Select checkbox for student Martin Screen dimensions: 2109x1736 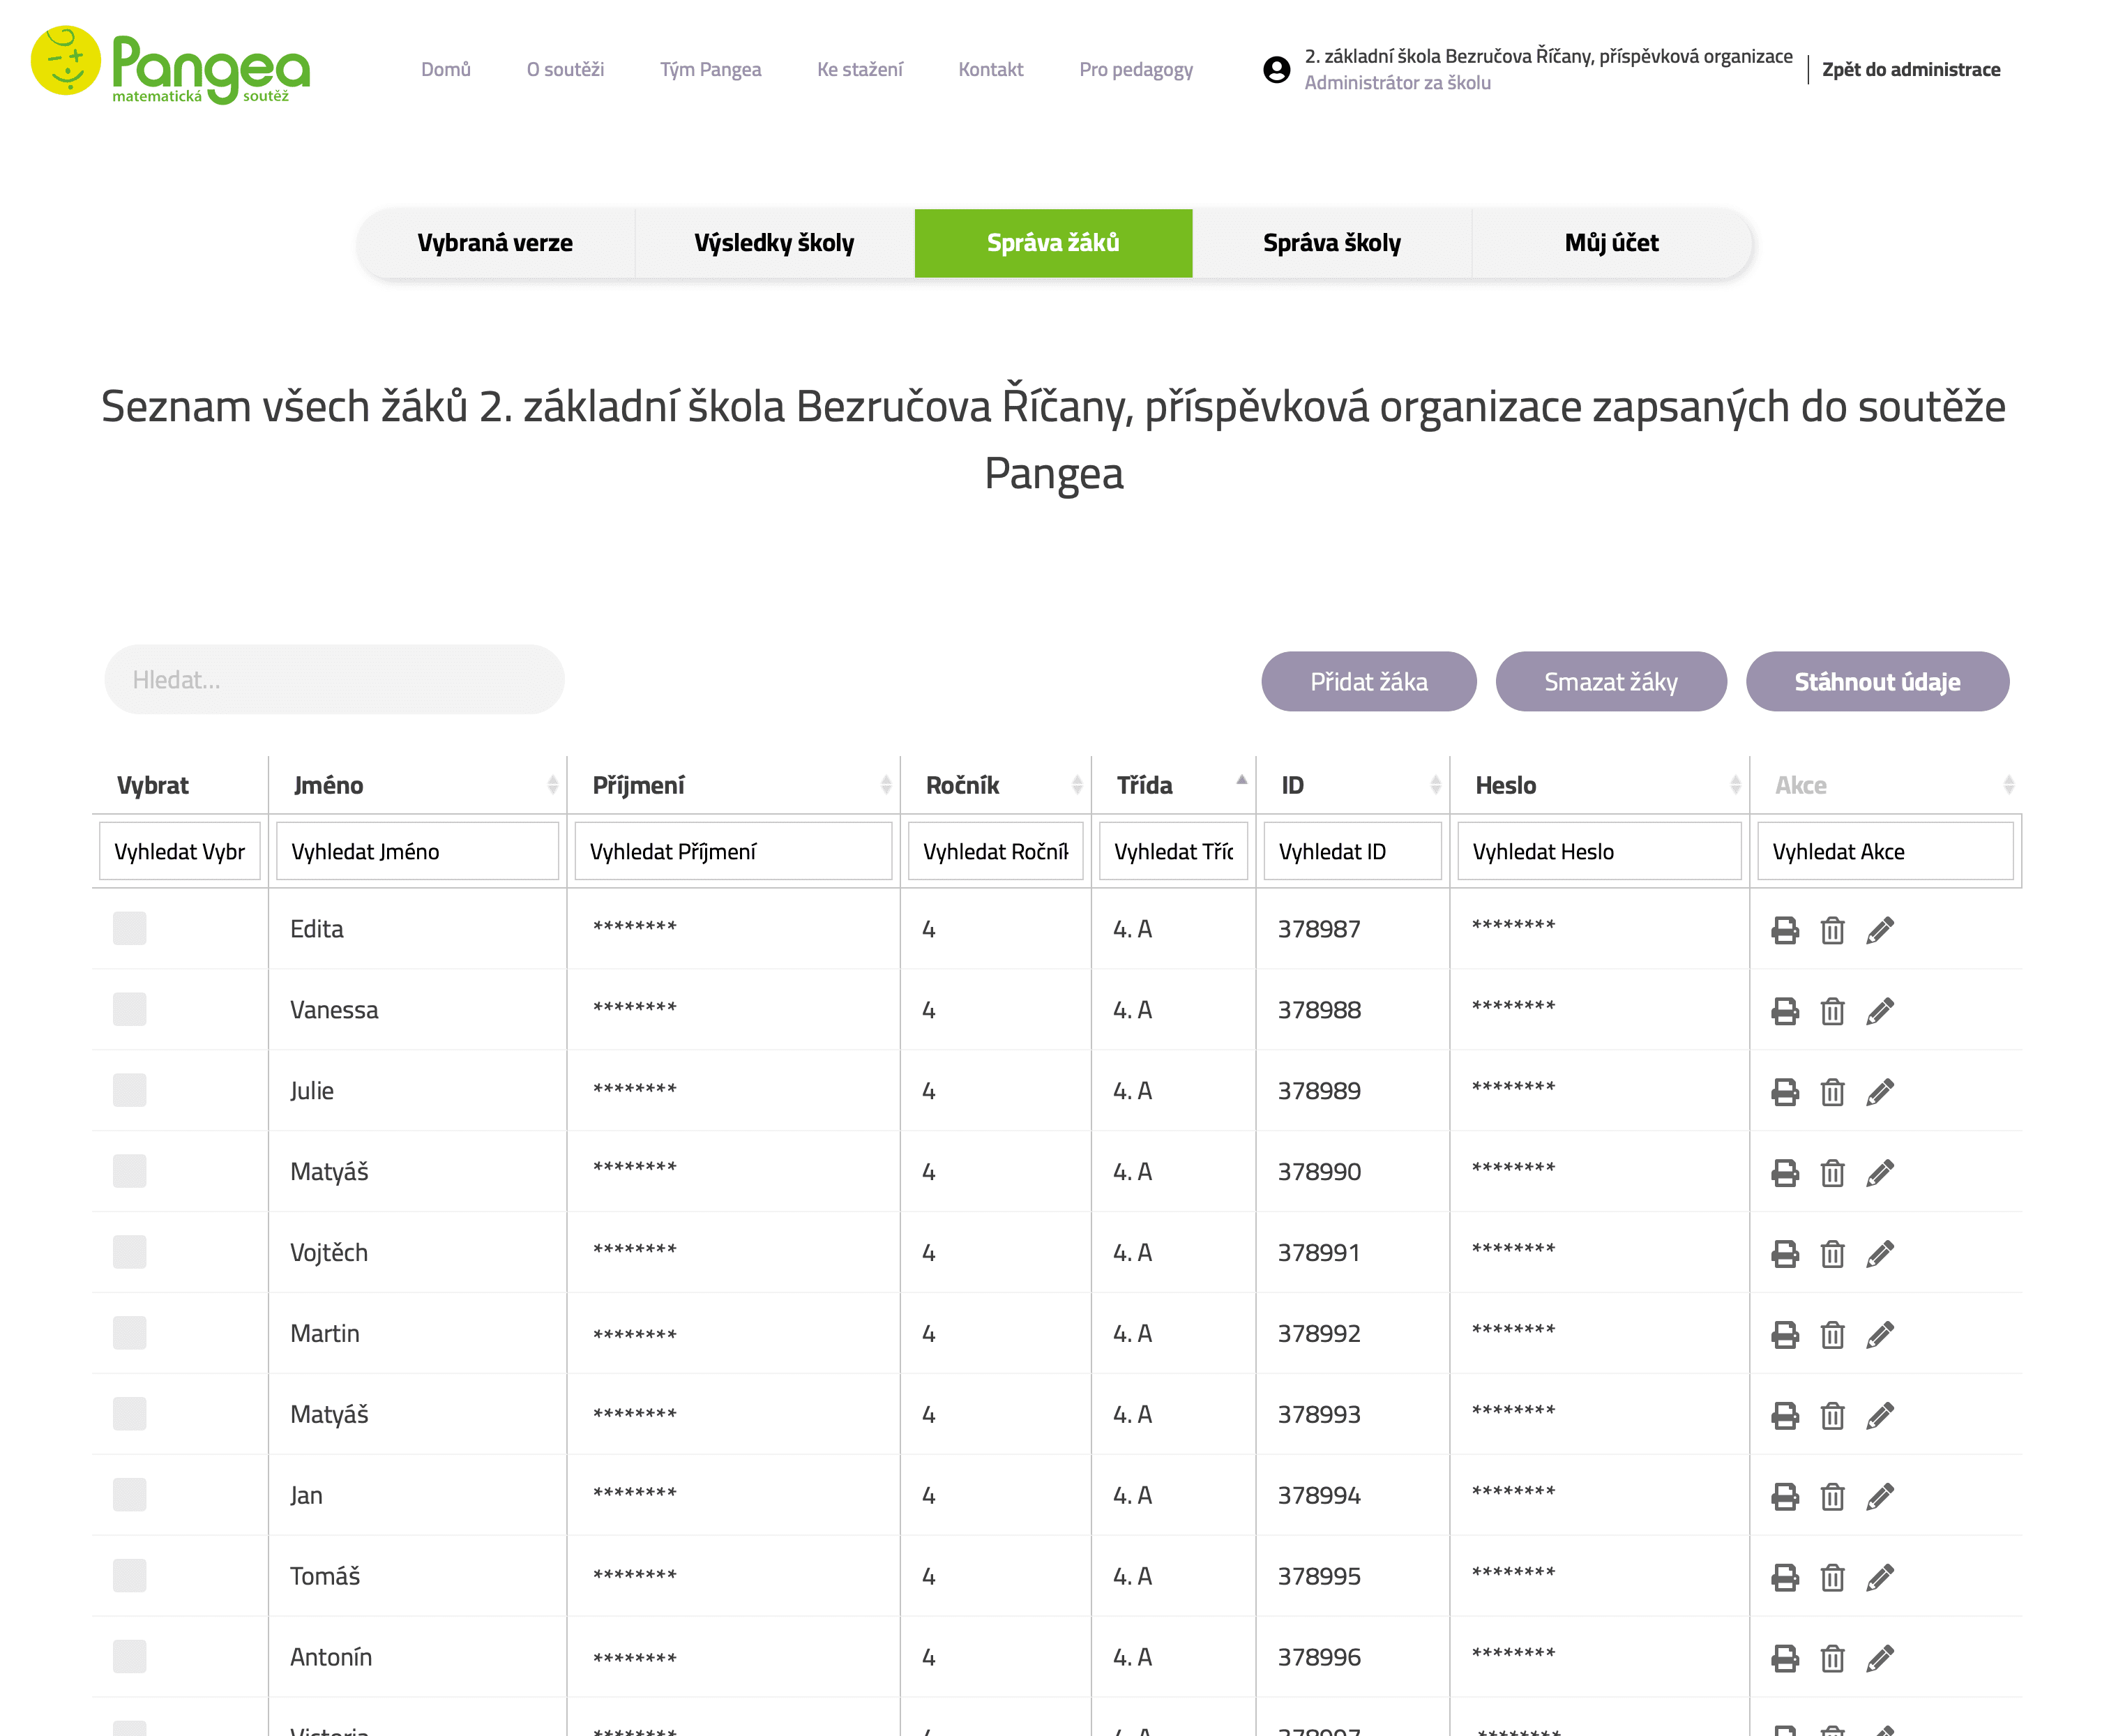point(129,1333)
